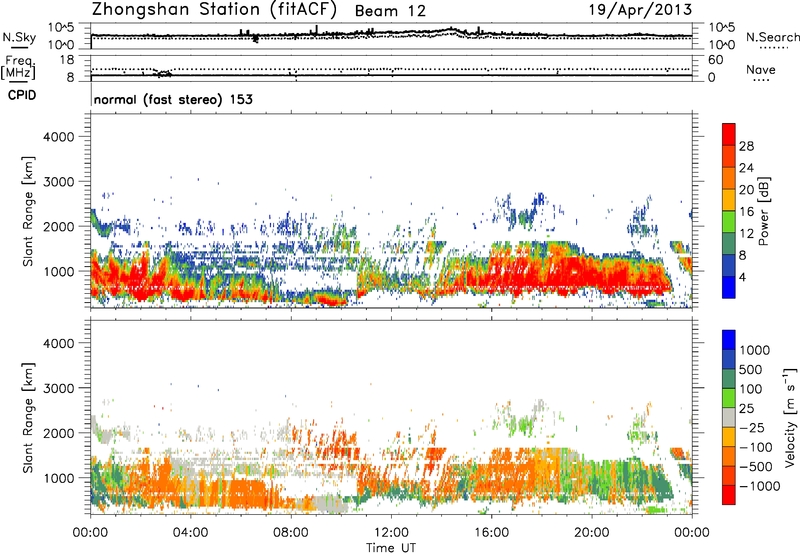Screen dimensions: 800x554
Task: Click the "20:00" time tick label
Action: [592, 533]
